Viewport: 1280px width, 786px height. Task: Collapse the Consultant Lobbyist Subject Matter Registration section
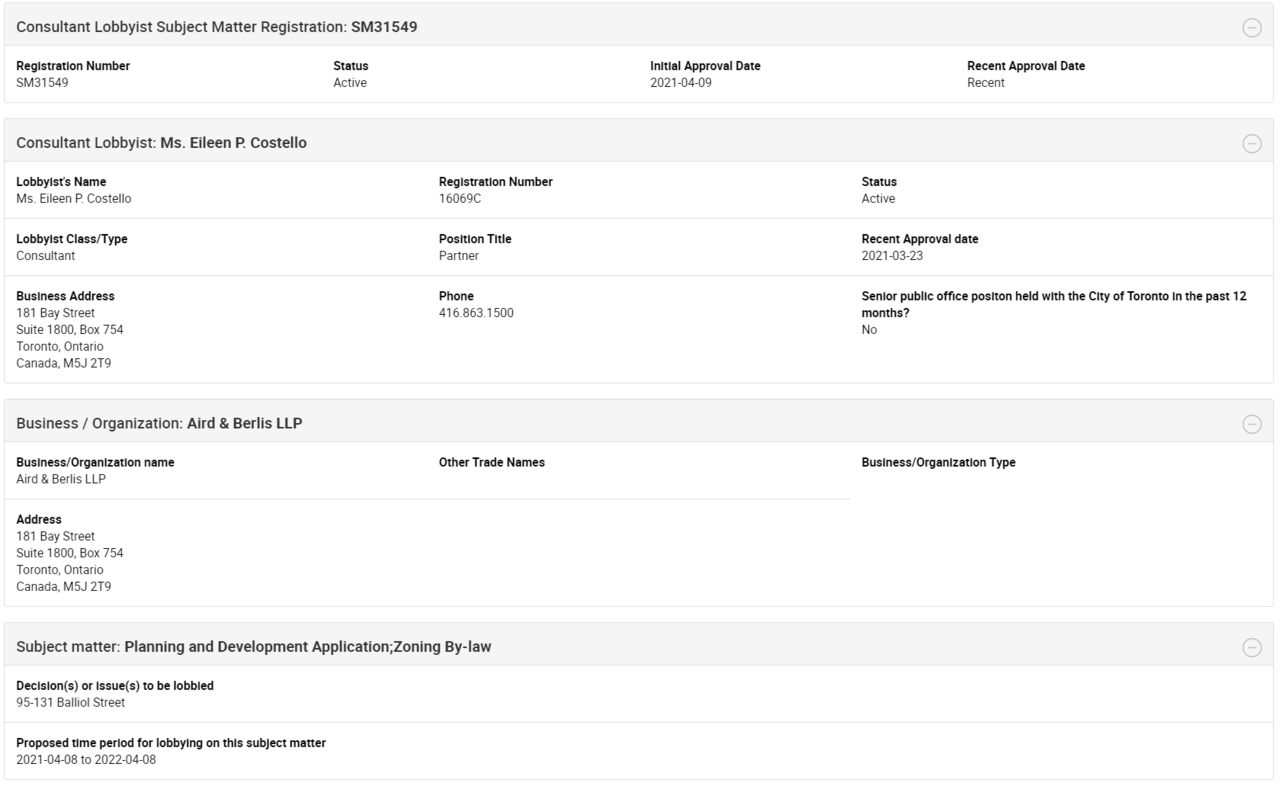[x=1251, y=28]
